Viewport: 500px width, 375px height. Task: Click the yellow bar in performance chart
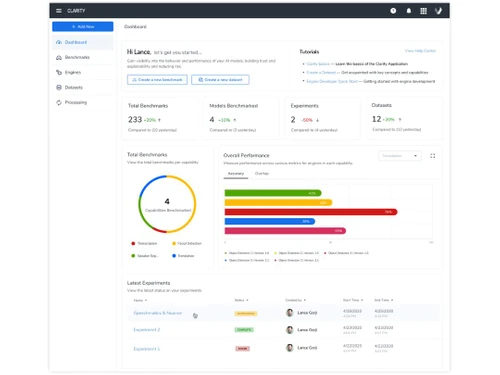(278, 202)
